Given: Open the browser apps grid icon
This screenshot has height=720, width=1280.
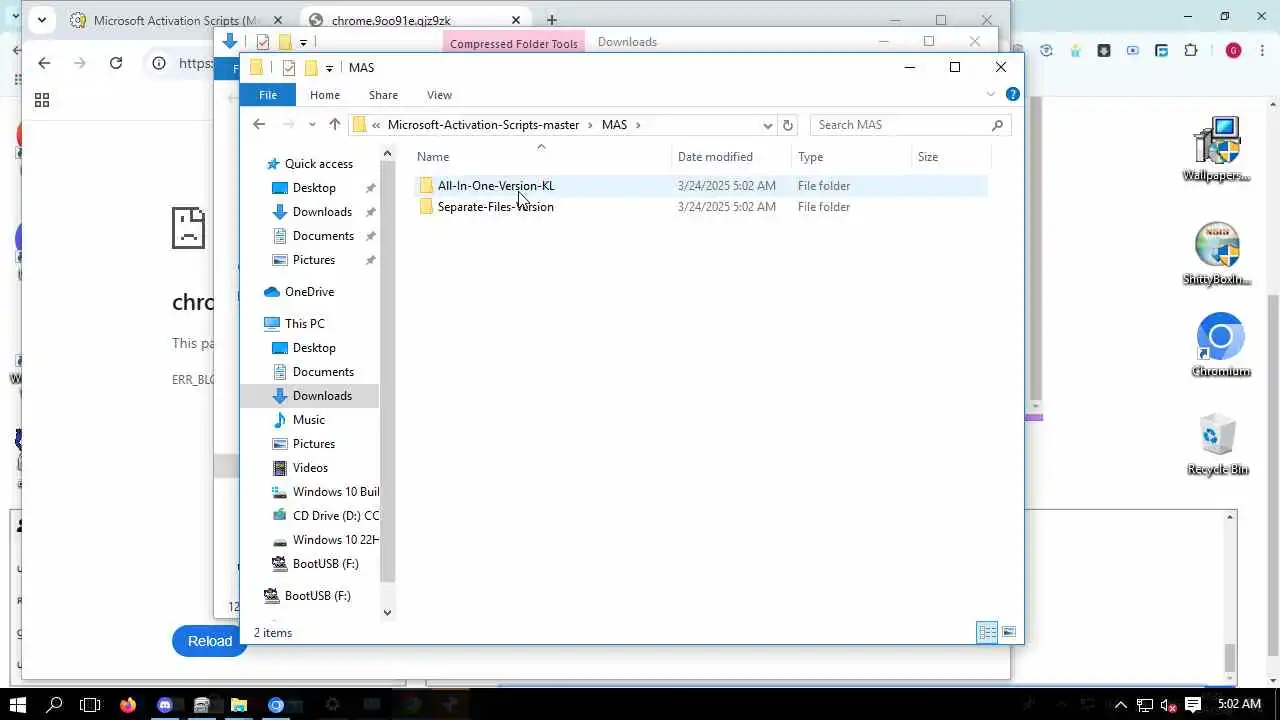Looking at the screenshot, I should click(42, 100).
